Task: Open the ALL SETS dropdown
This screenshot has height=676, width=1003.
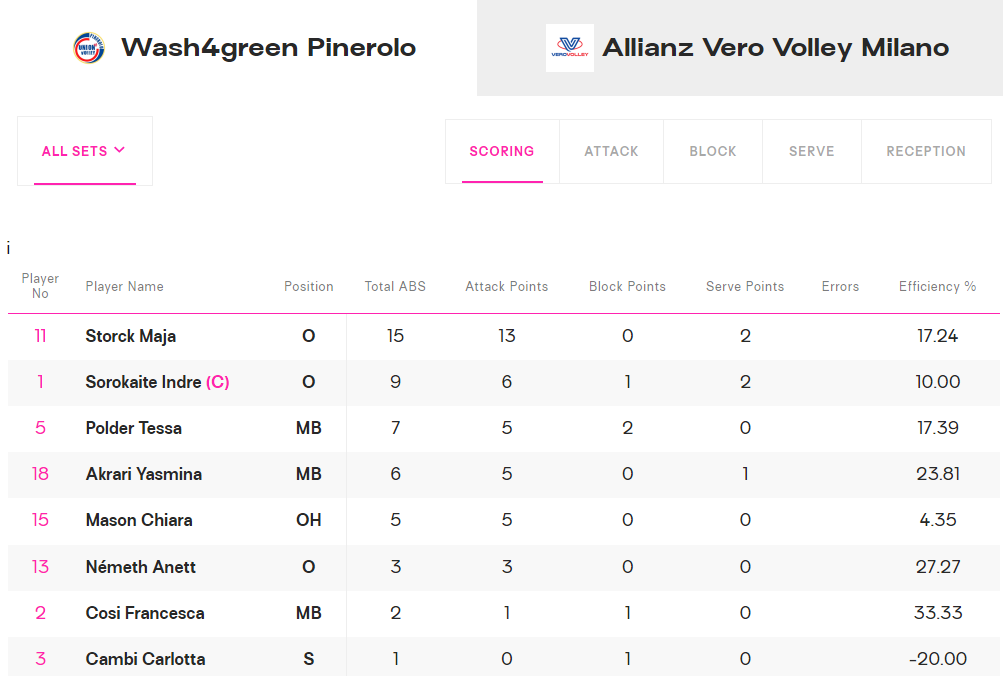Action: [84, 151]
